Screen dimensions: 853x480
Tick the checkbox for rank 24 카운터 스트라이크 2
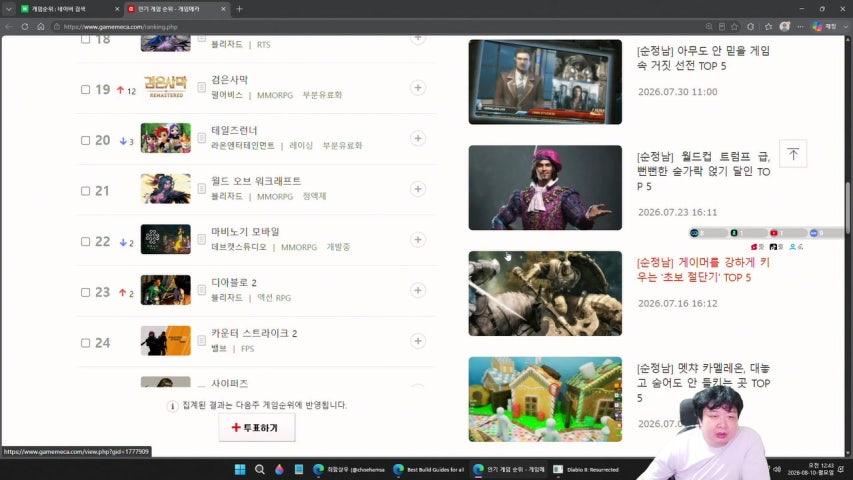pos(85,343)
